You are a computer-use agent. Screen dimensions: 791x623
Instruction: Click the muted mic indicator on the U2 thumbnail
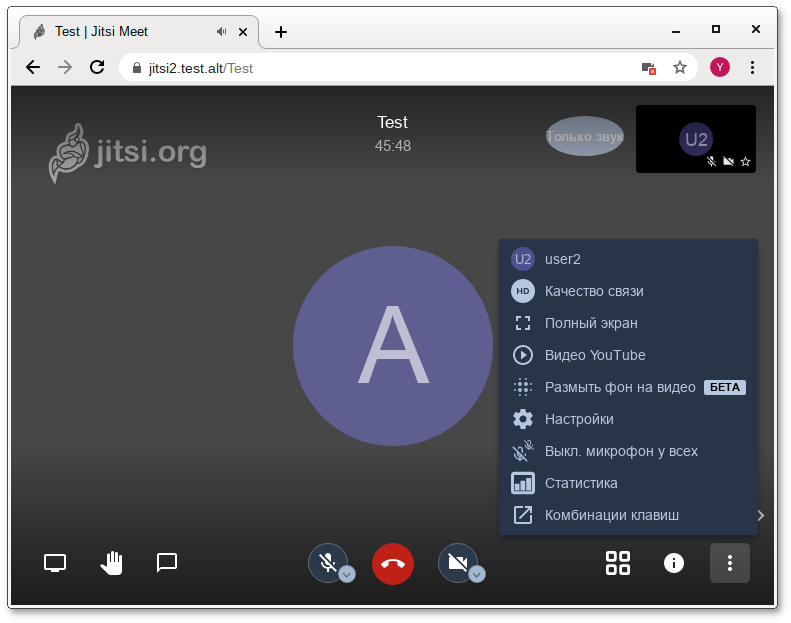click(711, 161)
